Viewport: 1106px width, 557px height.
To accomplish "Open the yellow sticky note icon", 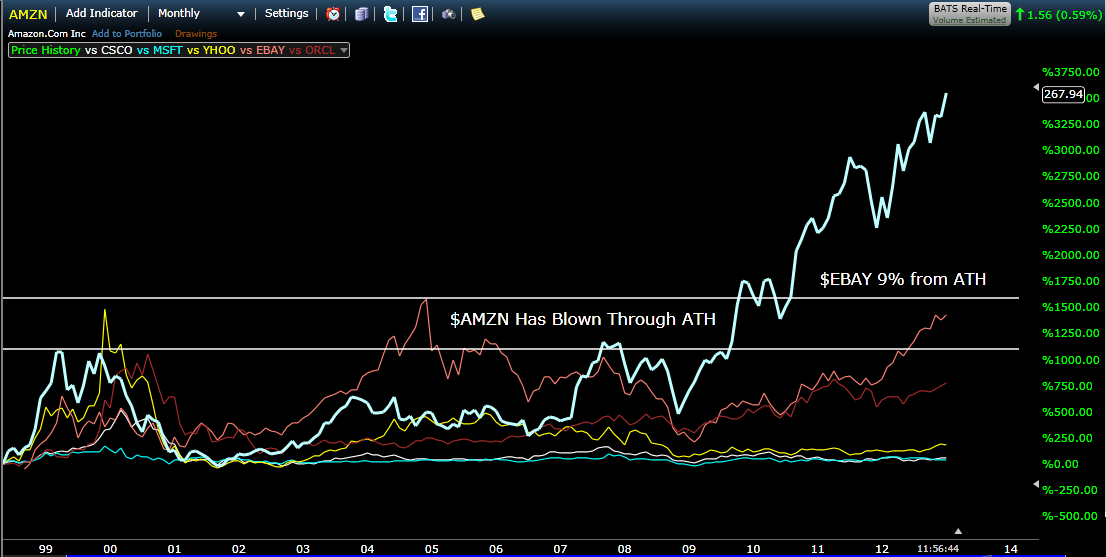I will pos(478,13).
